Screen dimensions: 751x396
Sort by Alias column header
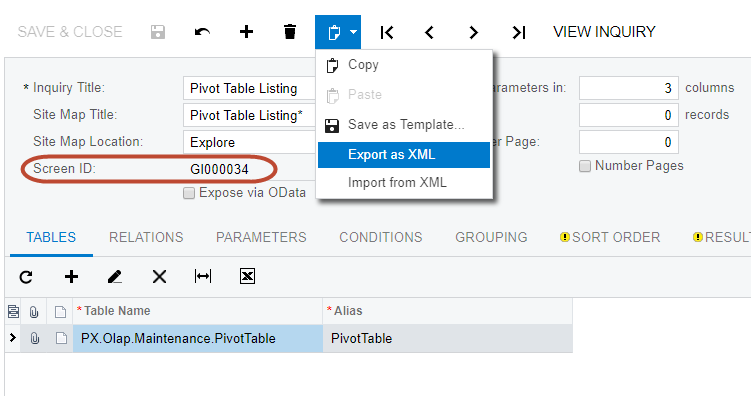tap(448, 311)
